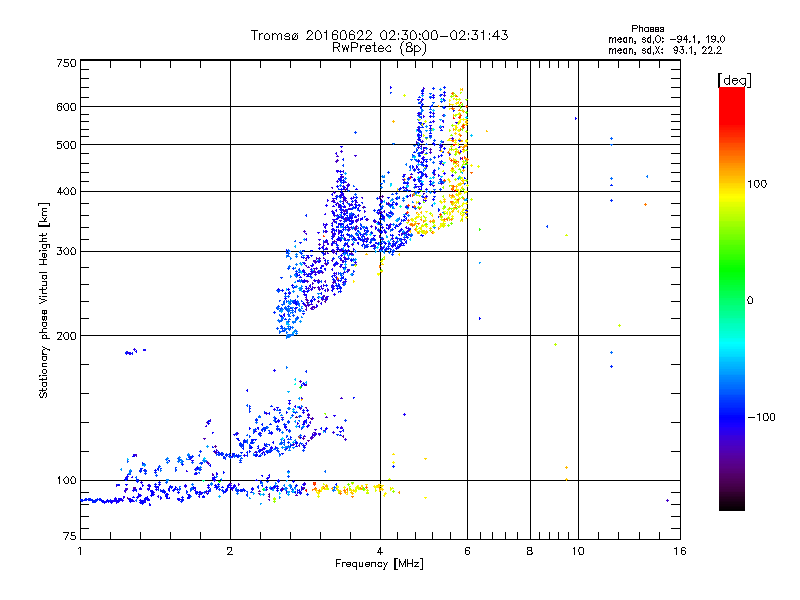Click the '10' x-axis tick label
Viewport: 800px width, 600px height.
pos(578,551)
